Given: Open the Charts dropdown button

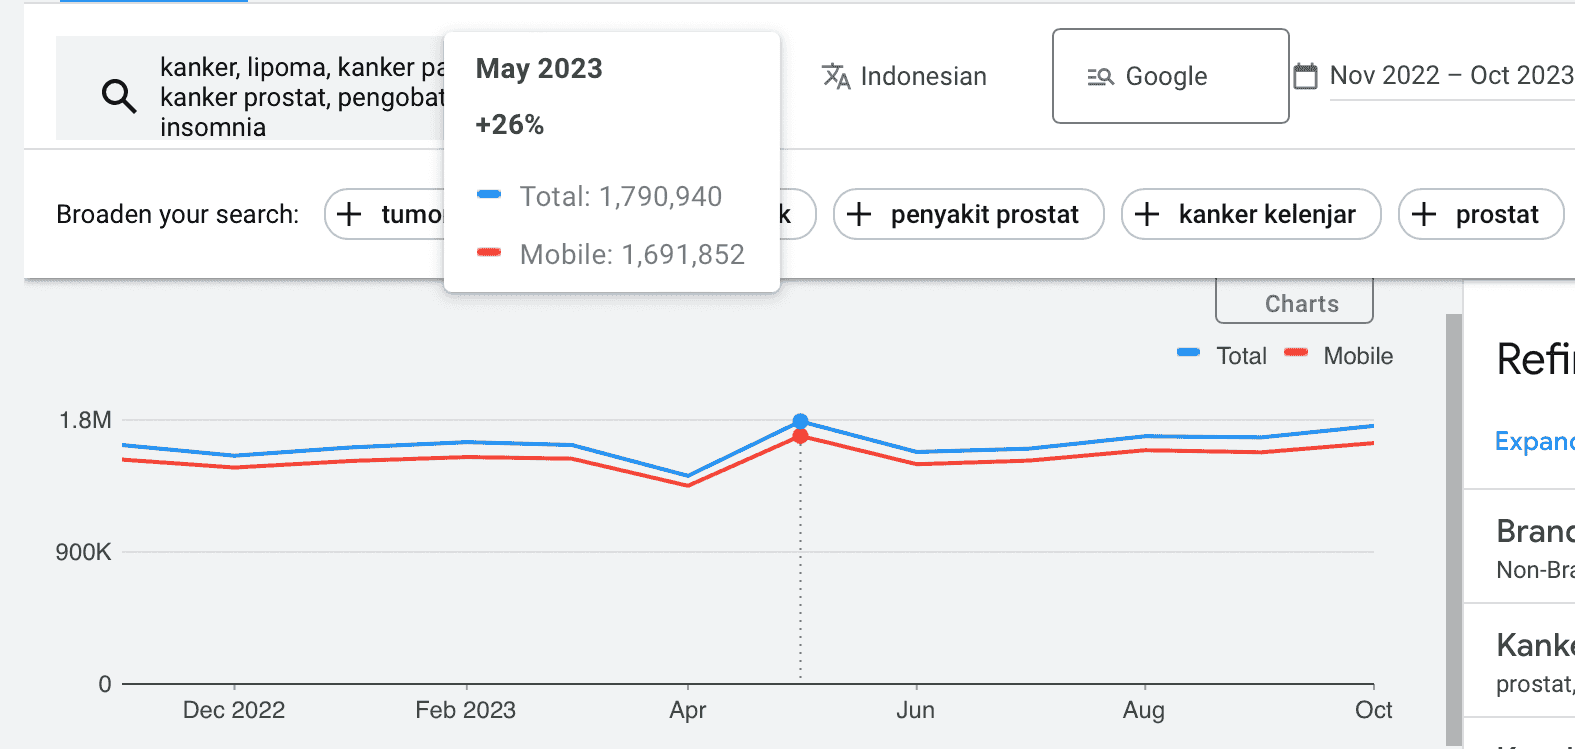Looking at the screenshot, I should click(x=1294, y=303).
